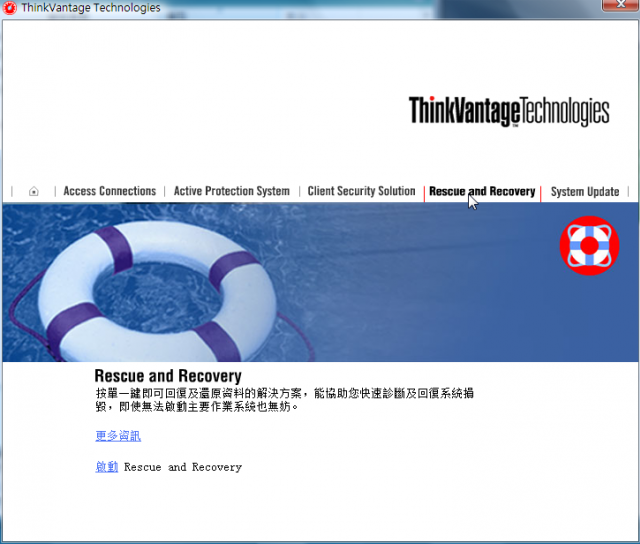Click the ThinkVantage title bar app icon
640x544 pixels.
[x=9, y=8]
